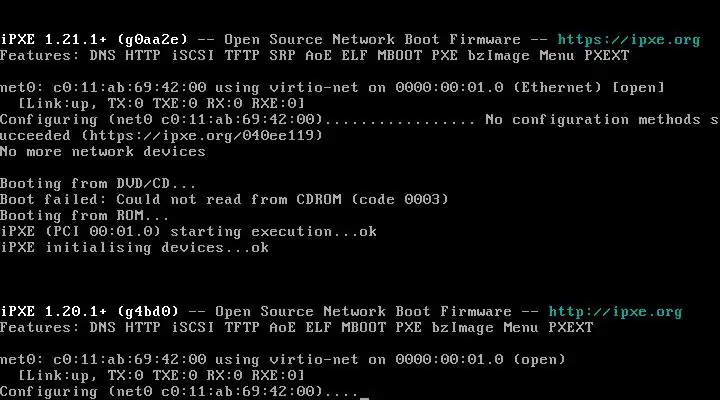Click the lower "[Link:up, TX:0" status line
The width and height of the screenshot is (720, 400).
pos(80,375)
